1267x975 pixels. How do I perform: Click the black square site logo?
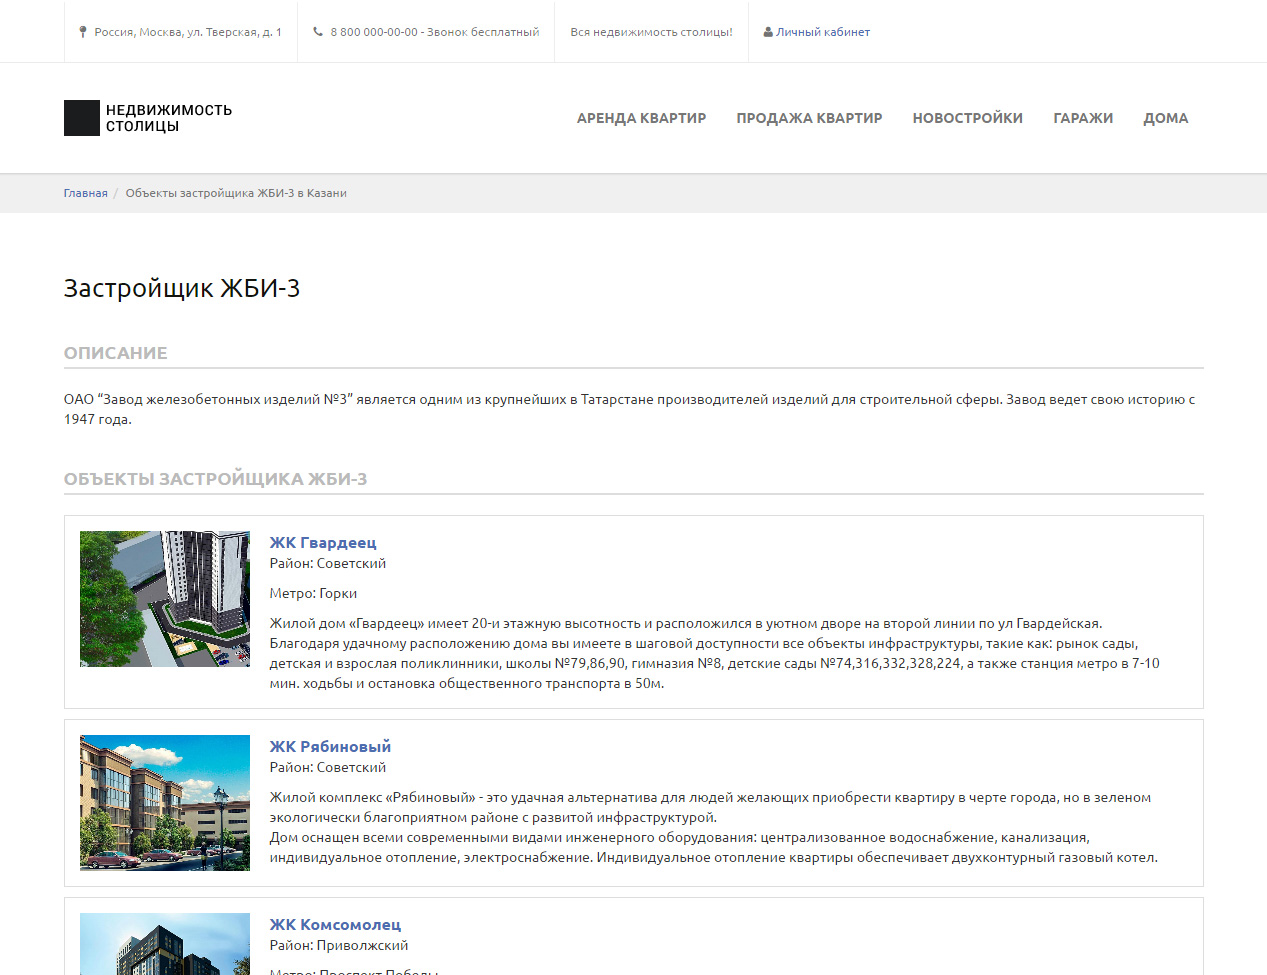pos(82,118)
